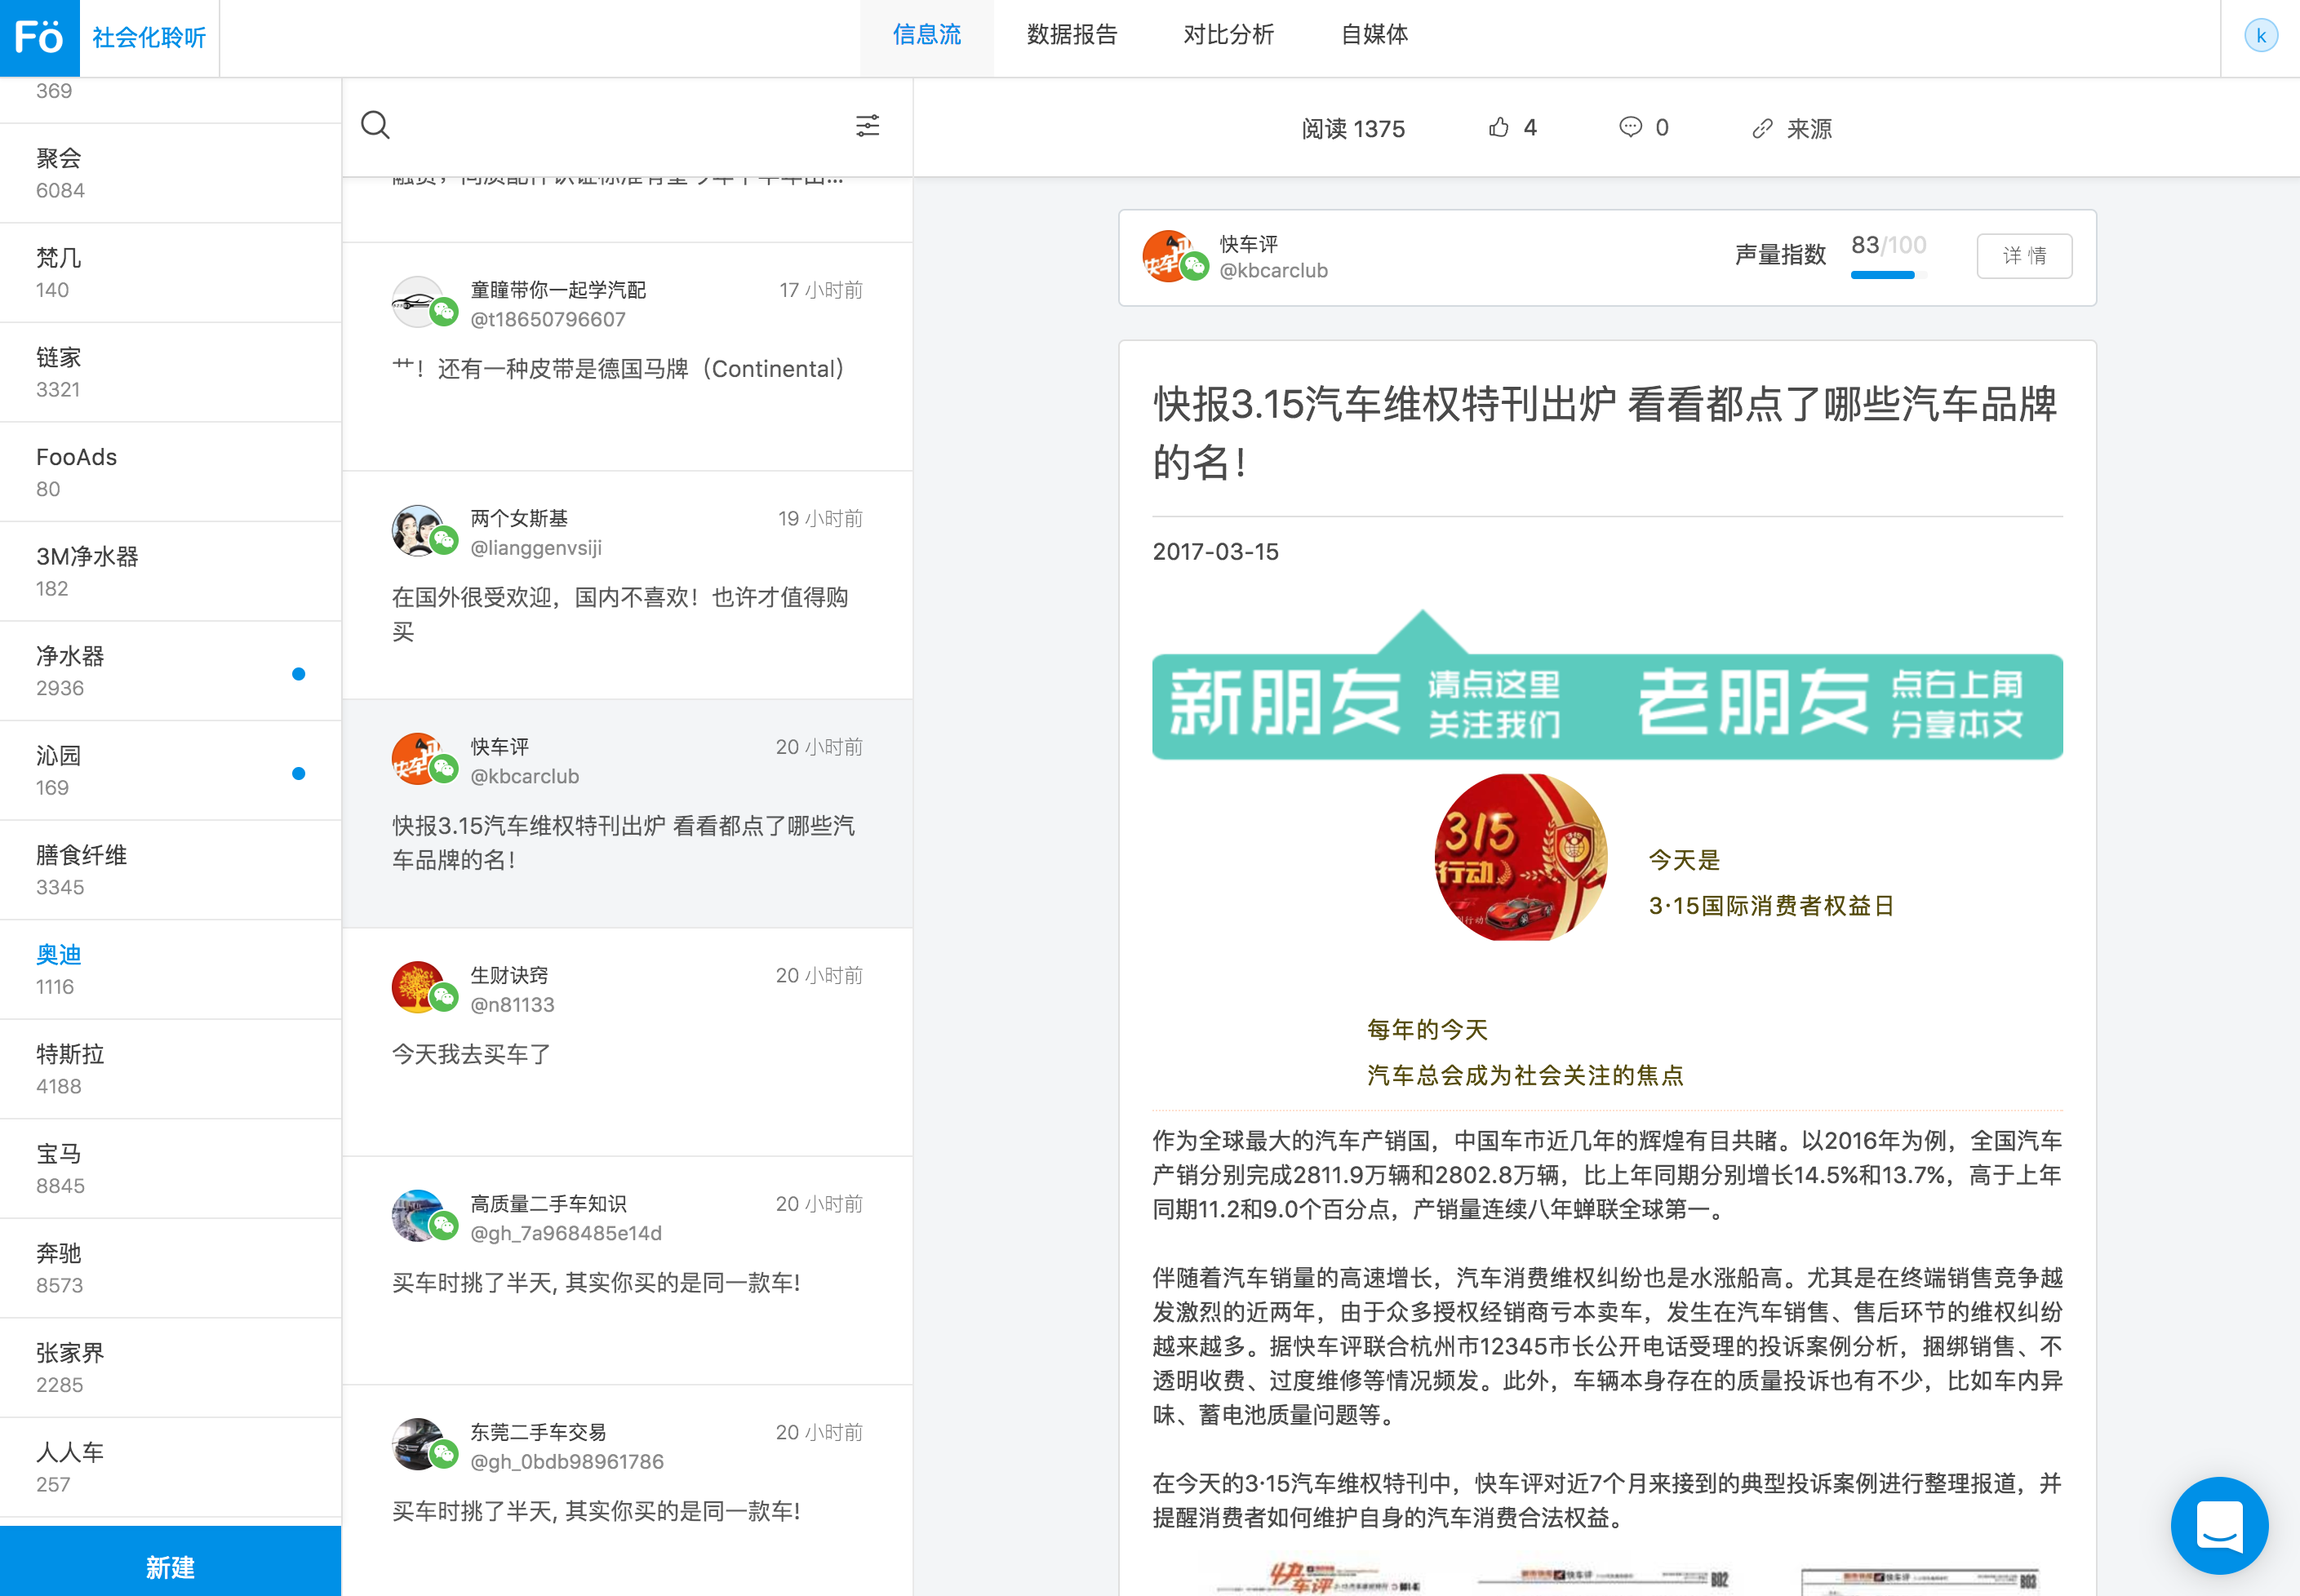Open the 自媒体 tab
This screenshot has width=2300, height=1596.
click(x=1375, y=36)
